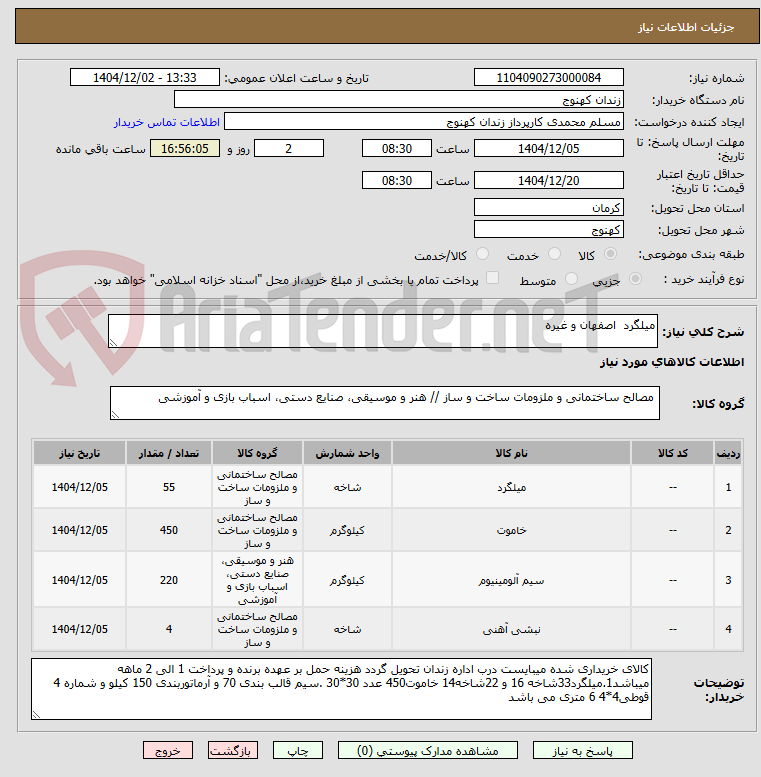Click quantity 55 in the میلگرد row

[168, 487]
